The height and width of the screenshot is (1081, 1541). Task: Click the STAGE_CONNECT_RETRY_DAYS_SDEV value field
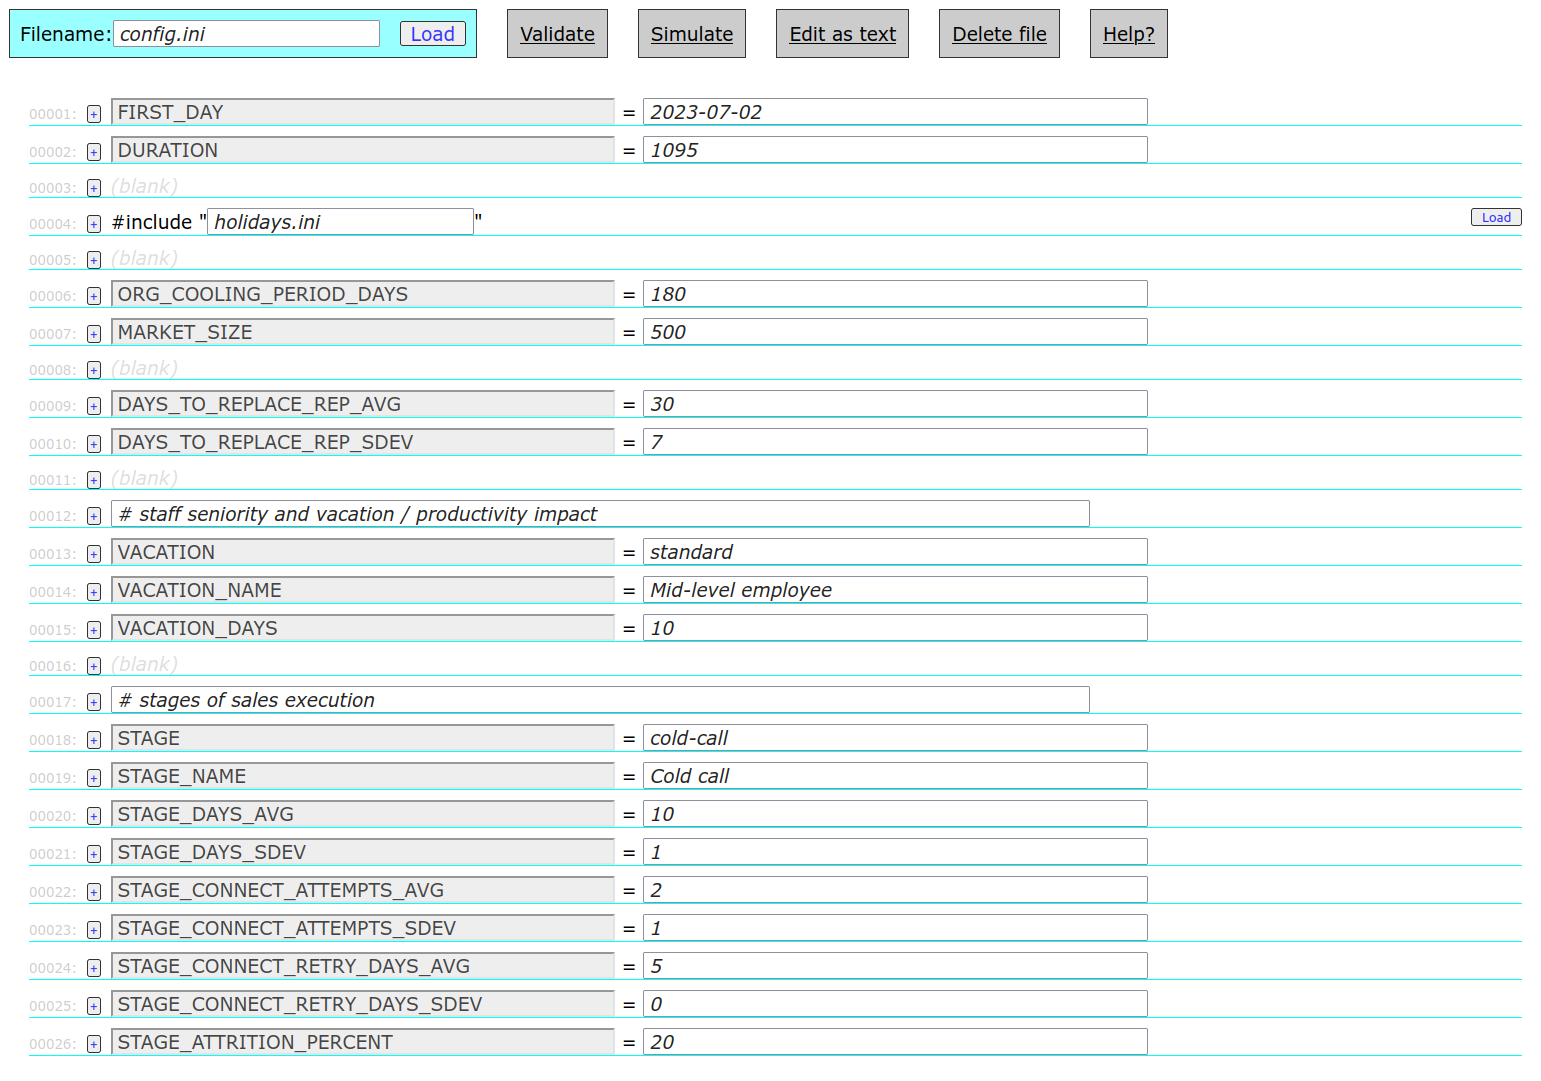tap(895, 1004)
